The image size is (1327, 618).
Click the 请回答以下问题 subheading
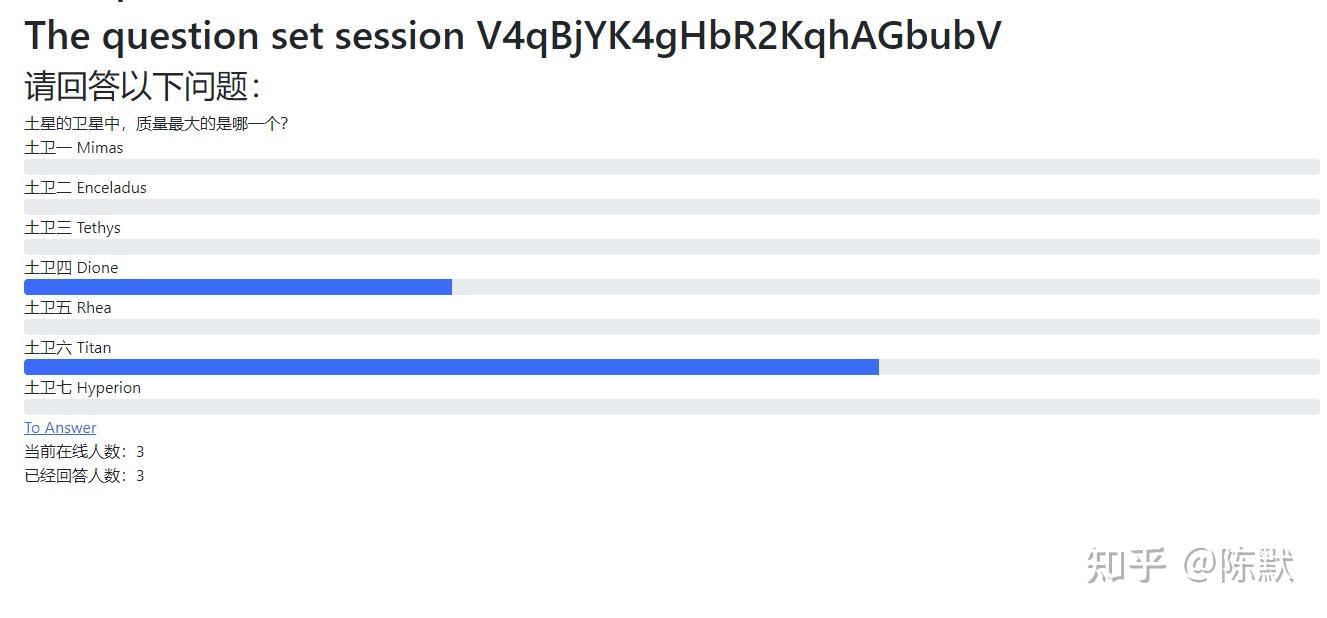click(142, 86)
